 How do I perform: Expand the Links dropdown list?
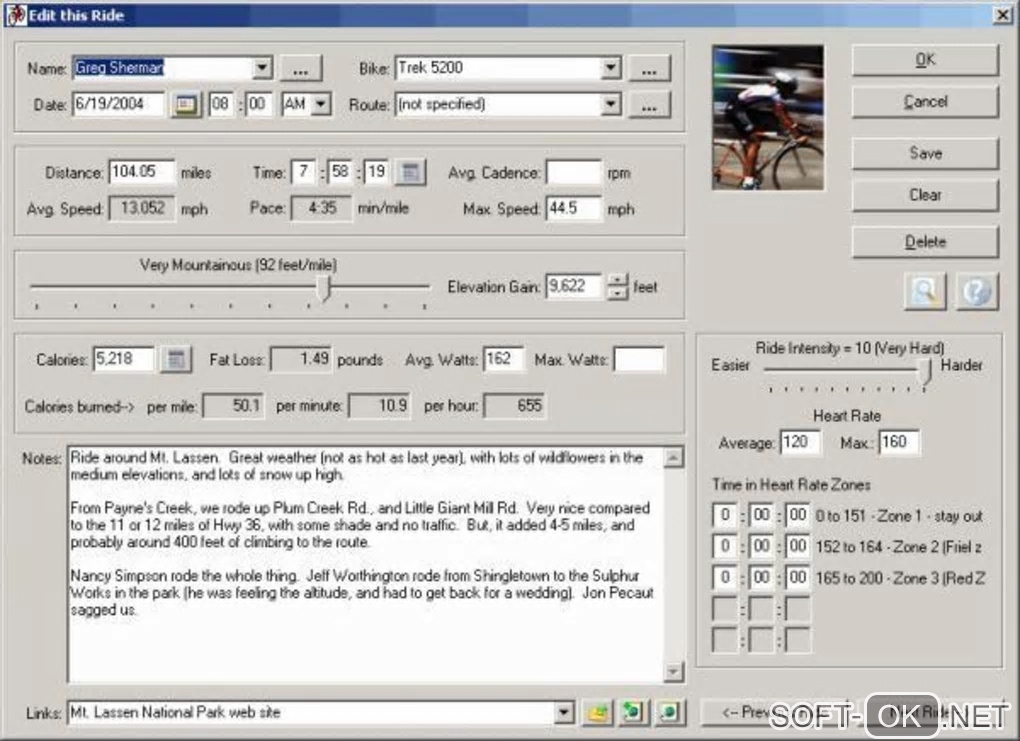coord(564,712)
